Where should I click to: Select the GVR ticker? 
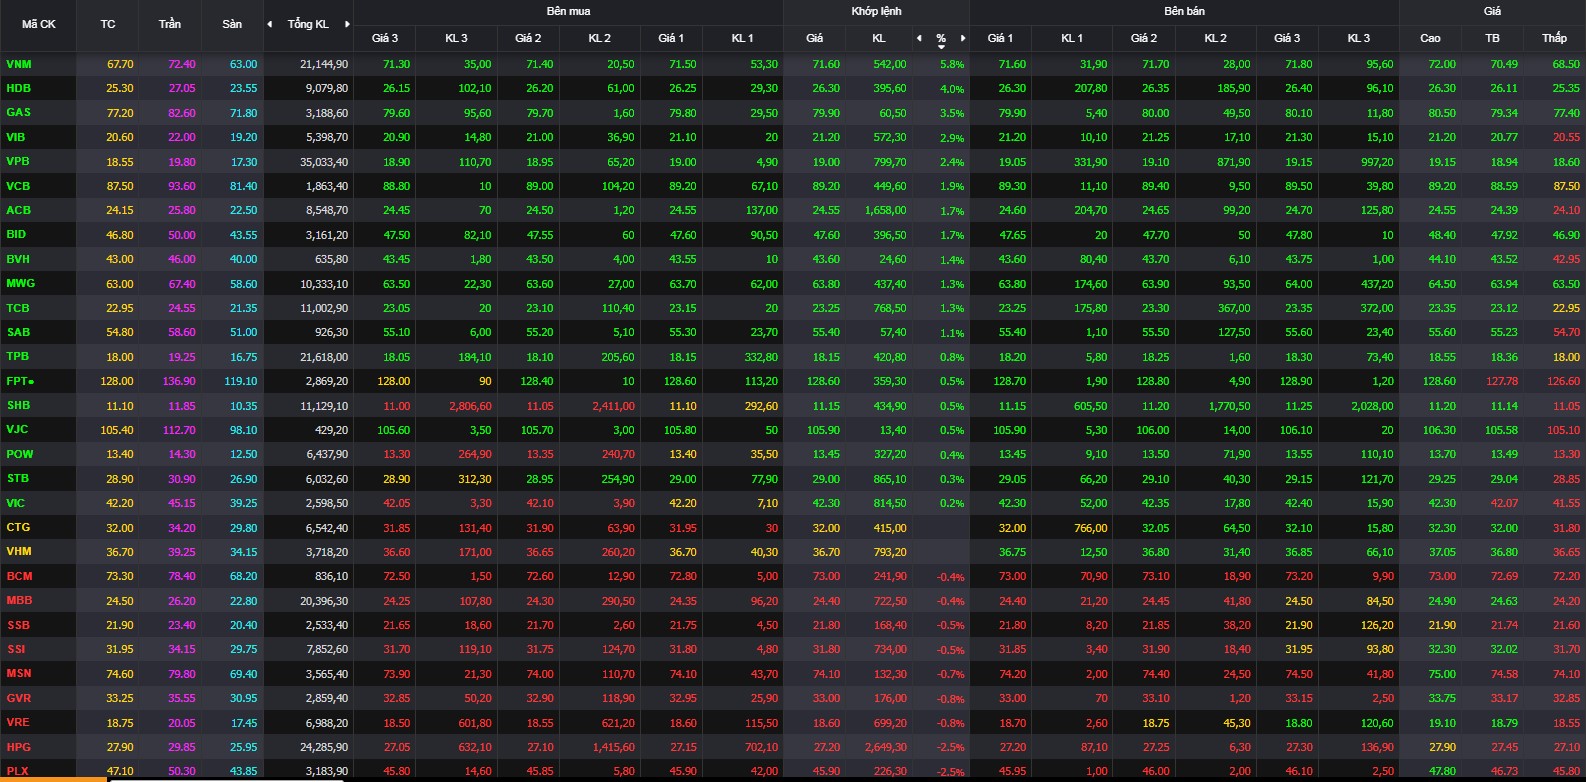pos(19,698)
